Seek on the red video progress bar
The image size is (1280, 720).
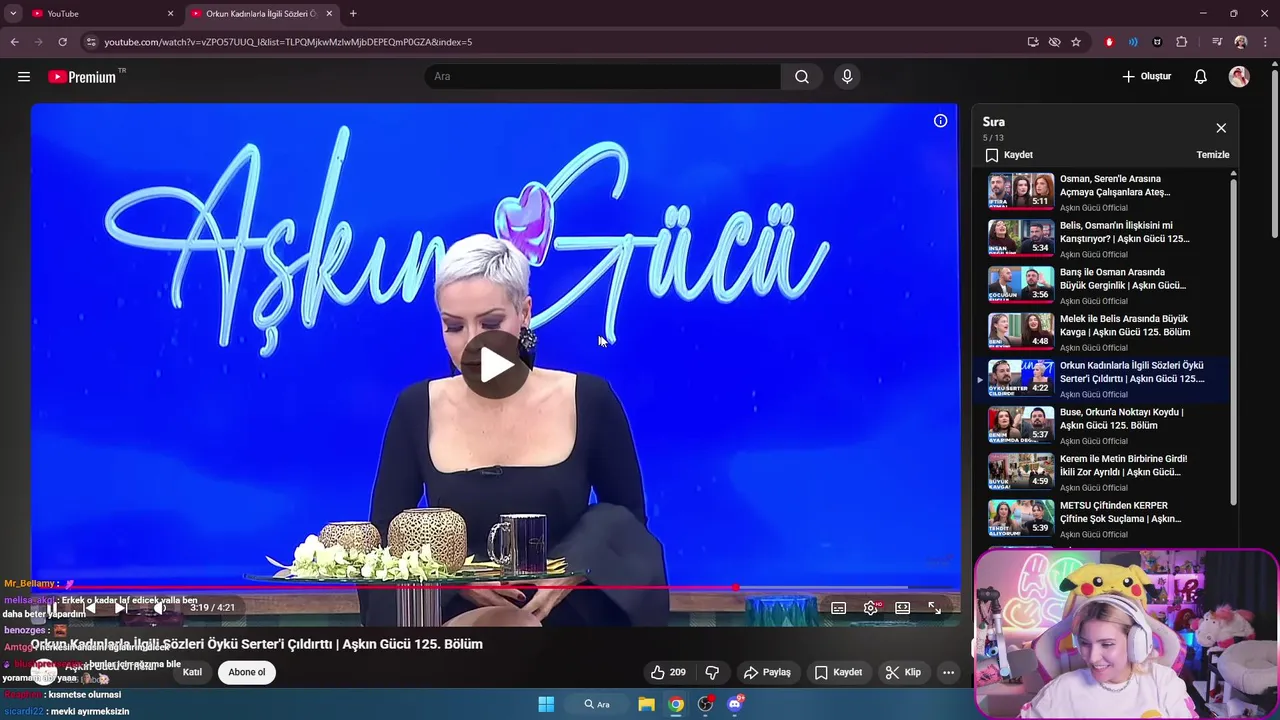[495, 588]
